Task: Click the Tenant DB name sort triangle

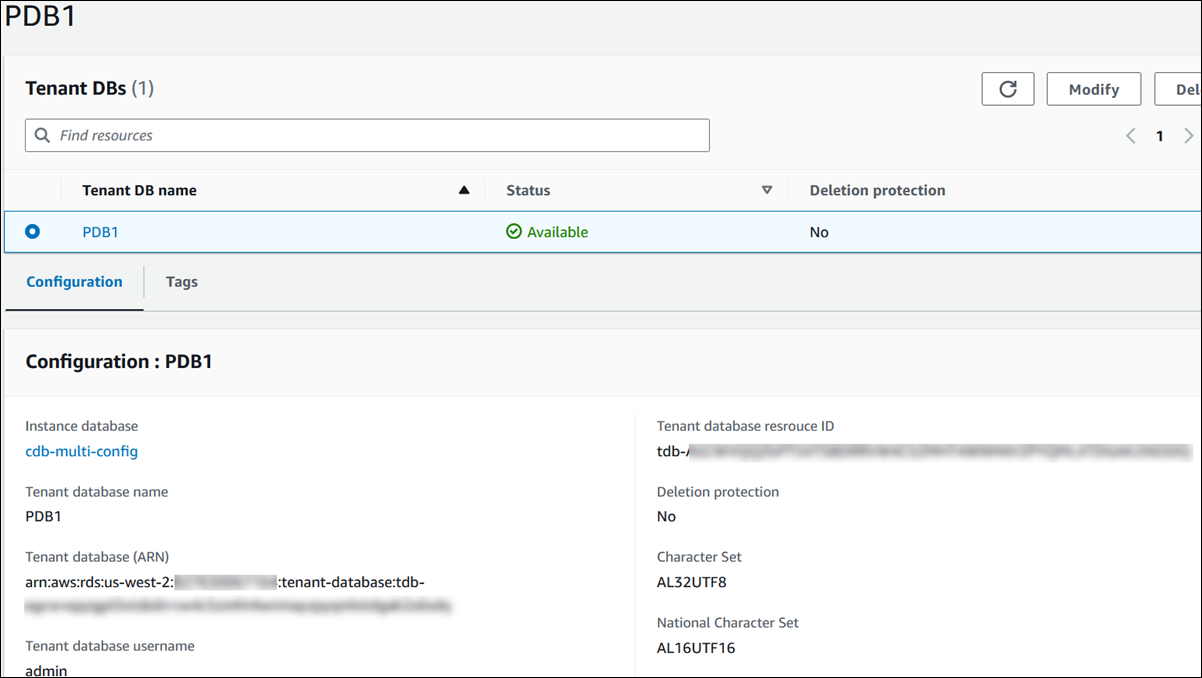Action: pyautogui.click(x=464, y=189)
